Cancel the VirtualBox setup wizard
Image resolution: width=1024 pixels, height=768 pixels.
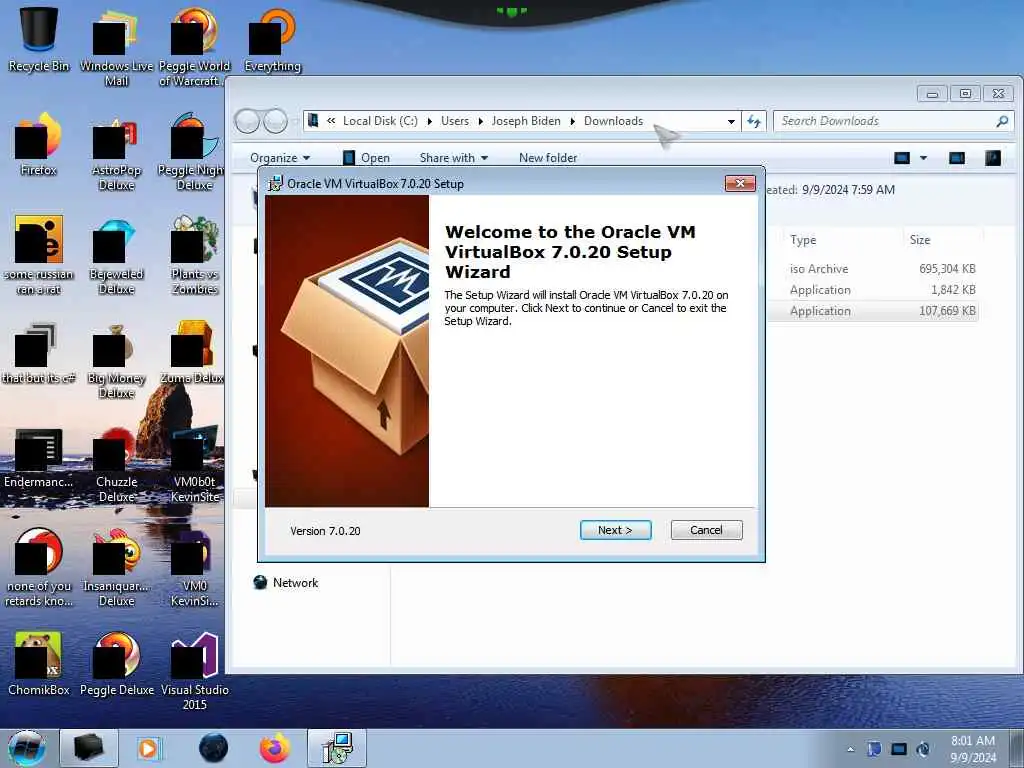point(707,530)
